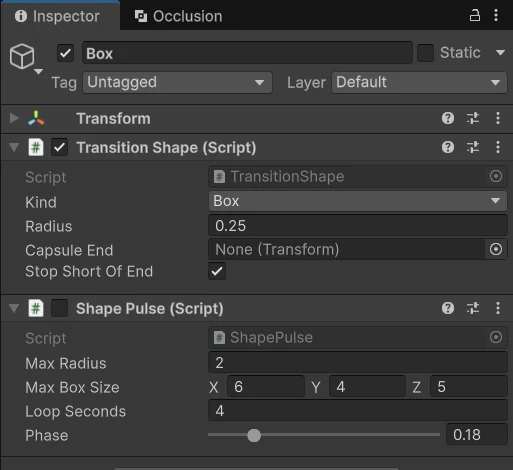Click the Phase value field 0.18
The width and height of the screenshot is (513, 470).
coord(476,435)
